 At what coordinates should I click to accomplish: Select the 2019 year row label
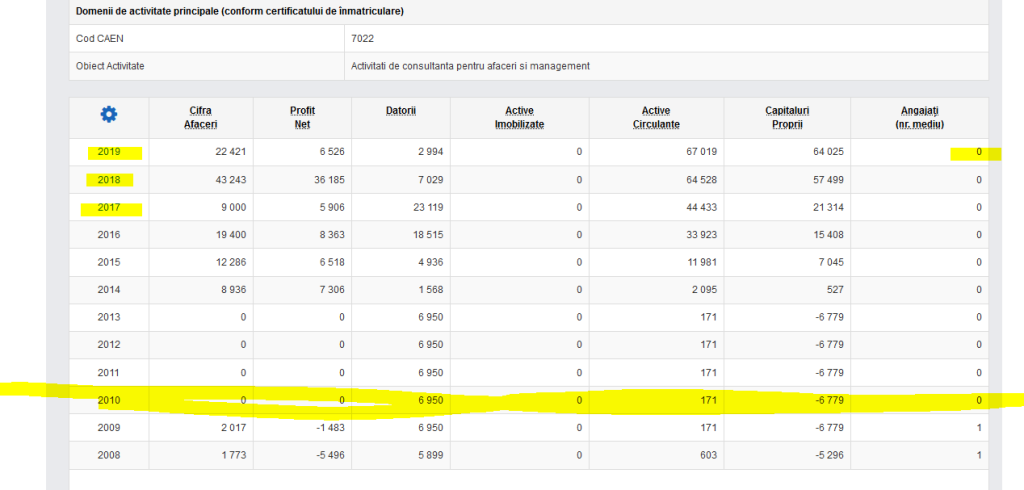point(109,152)
